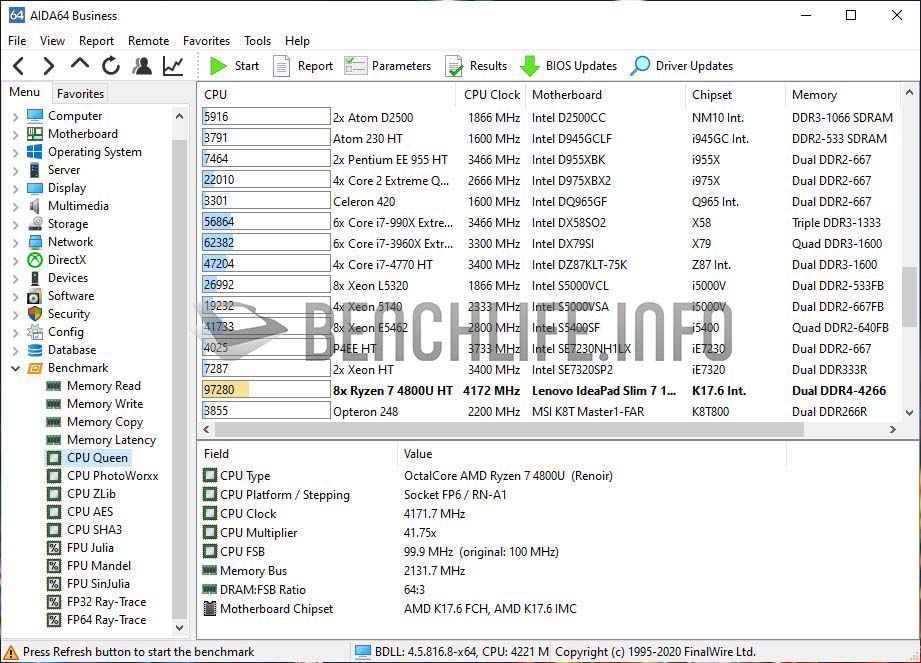Switch to the Favorites tab in sidebar
Image resolution: width=921 pixels, height=663 pixels.
[x=80, y=93]
